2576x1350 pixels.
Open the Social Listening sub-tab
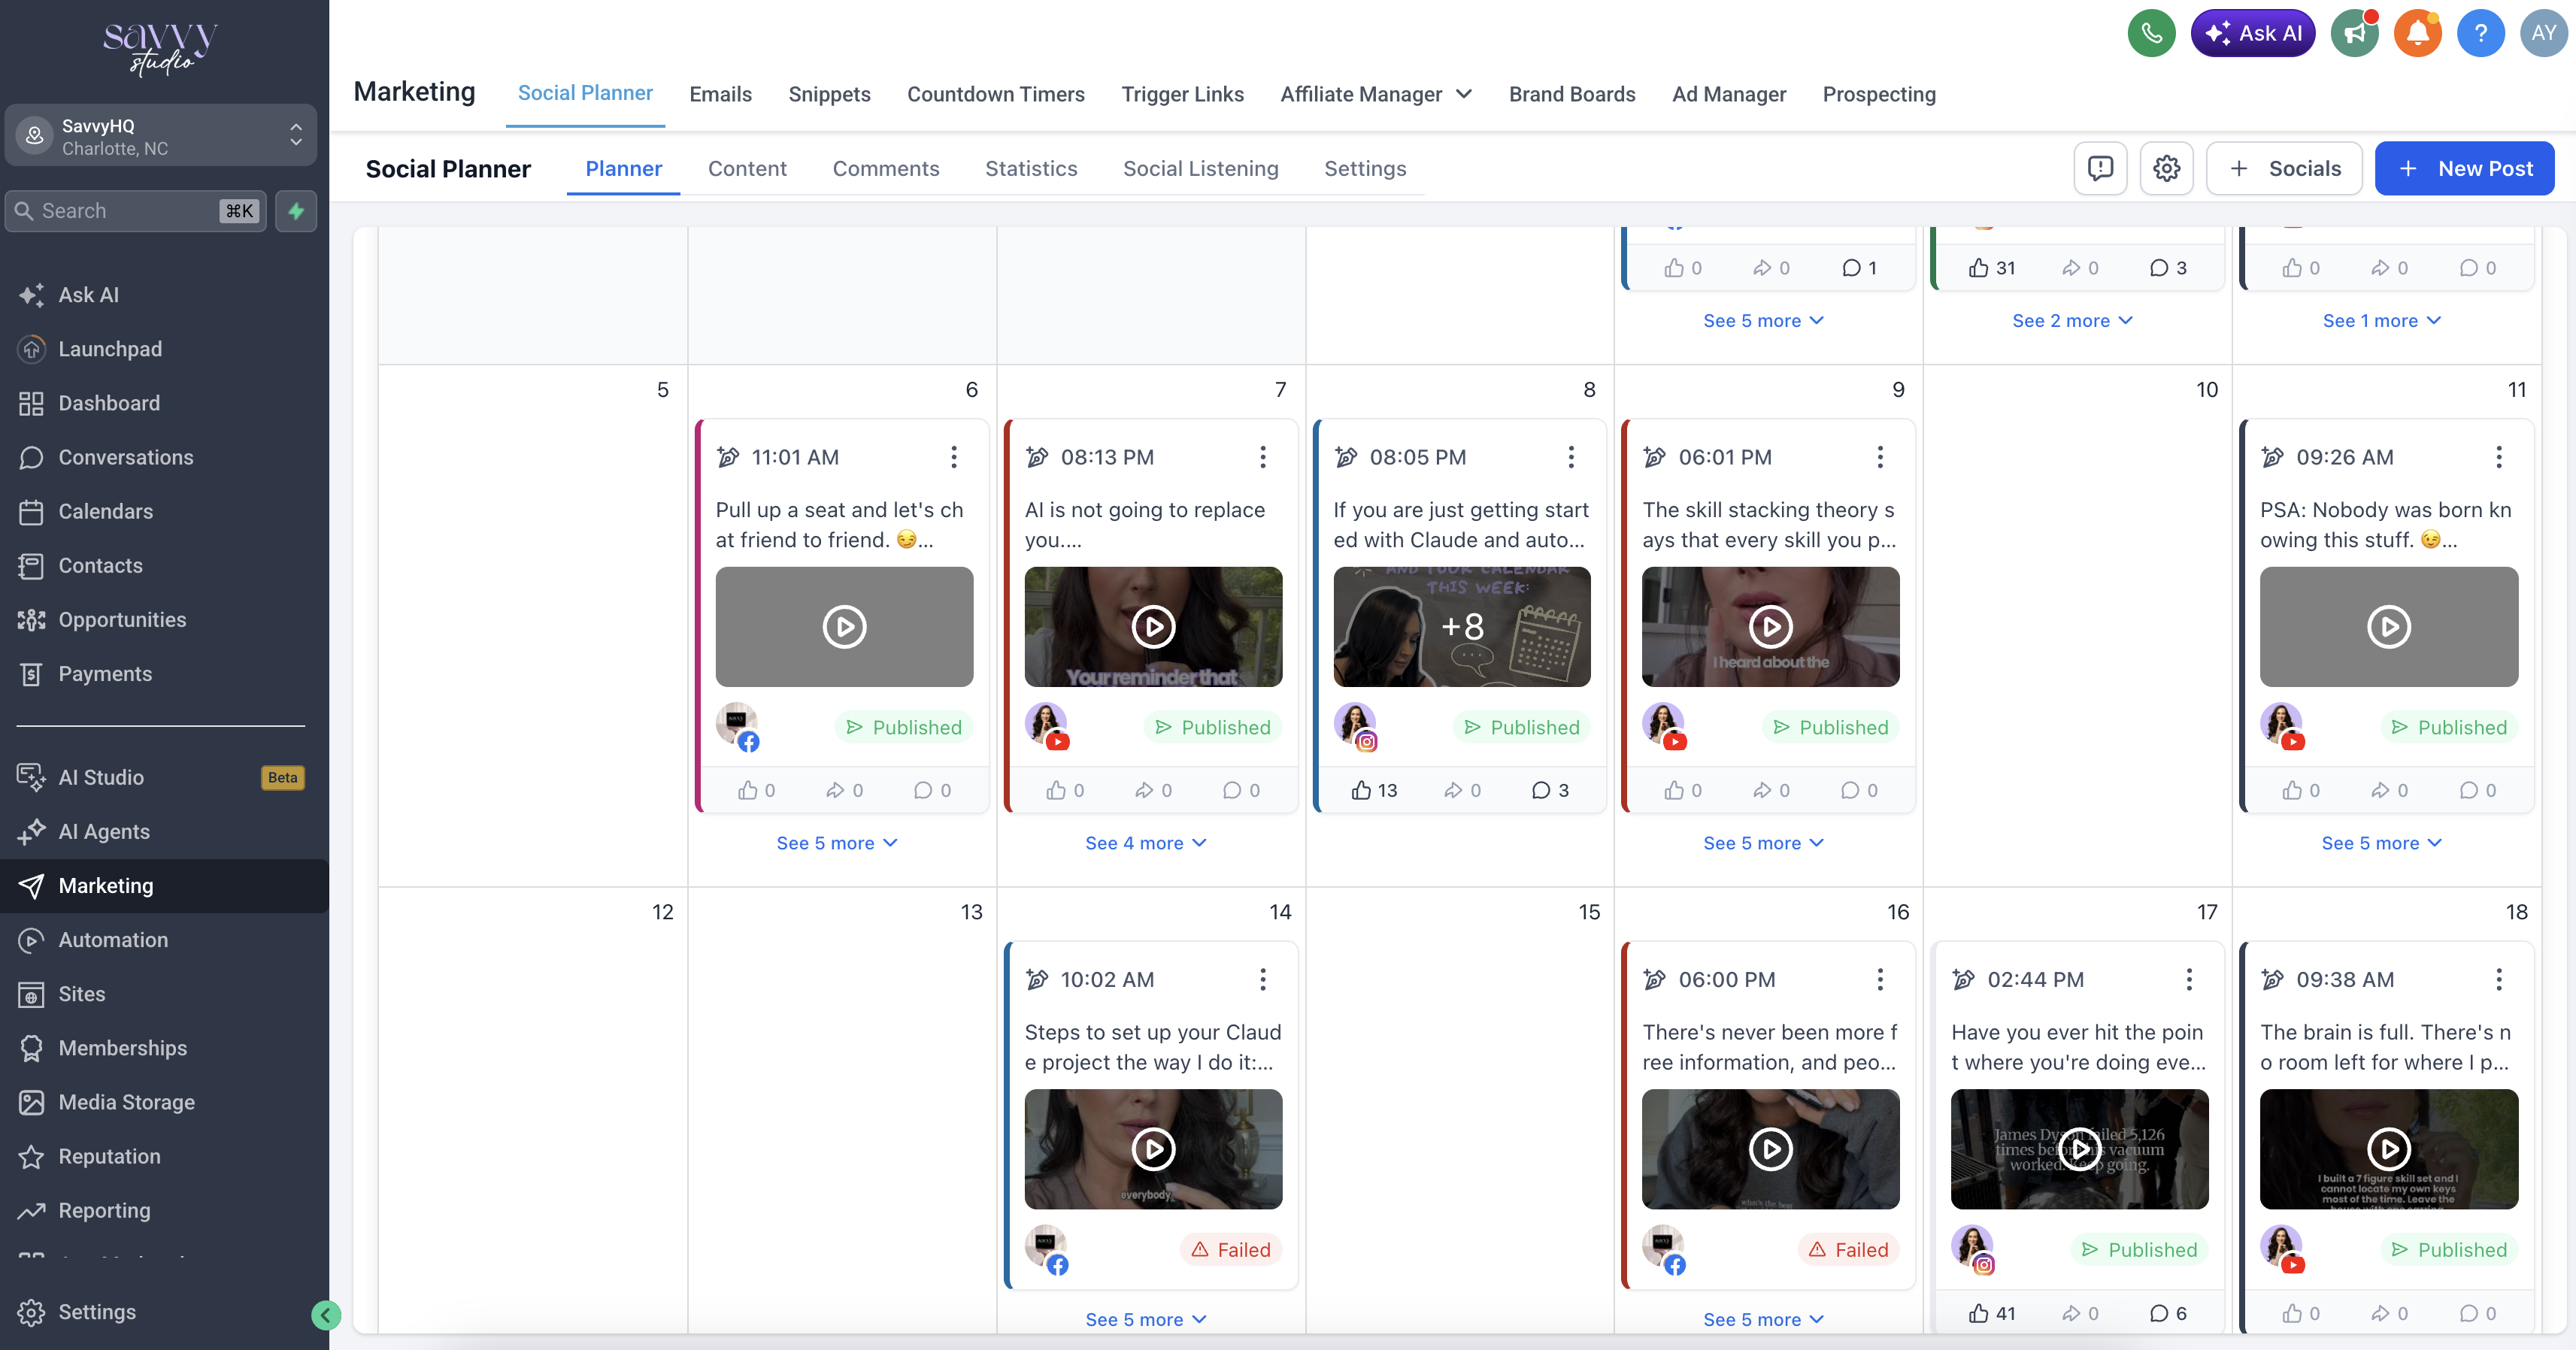point(1201,168)
